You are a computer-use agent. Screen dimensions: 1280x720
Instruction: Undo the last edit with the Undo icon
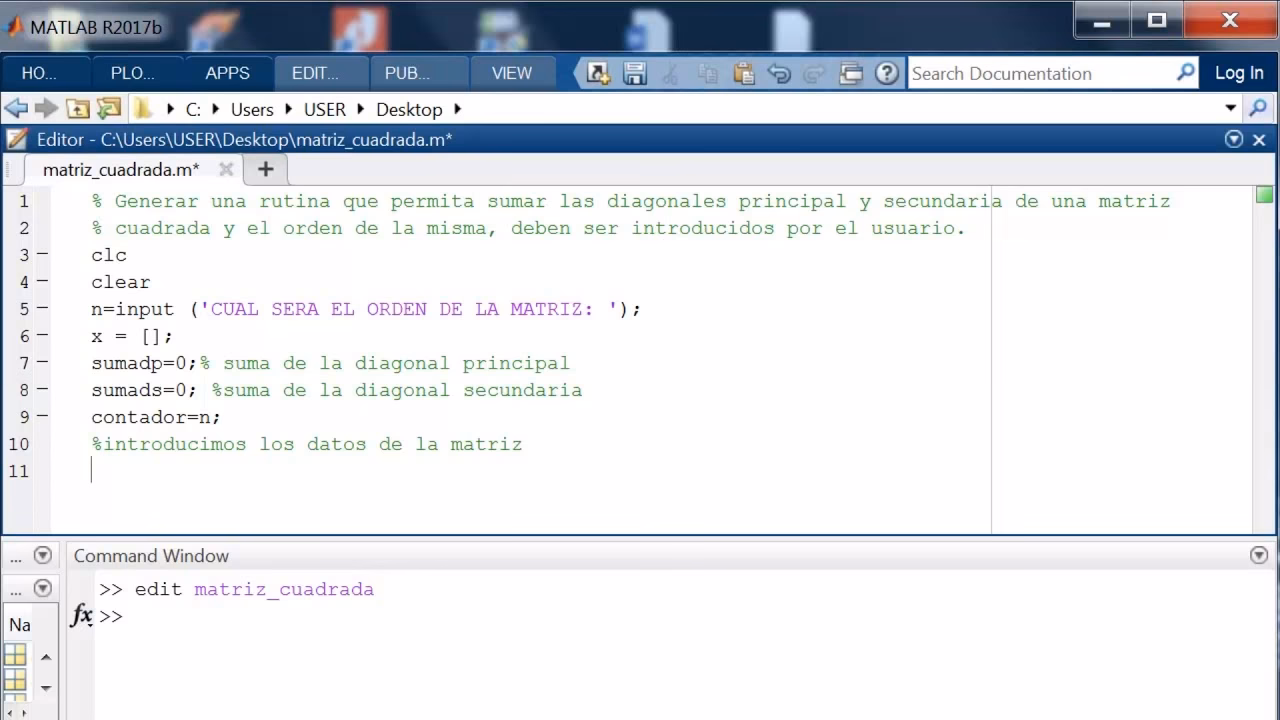[778, 73]
